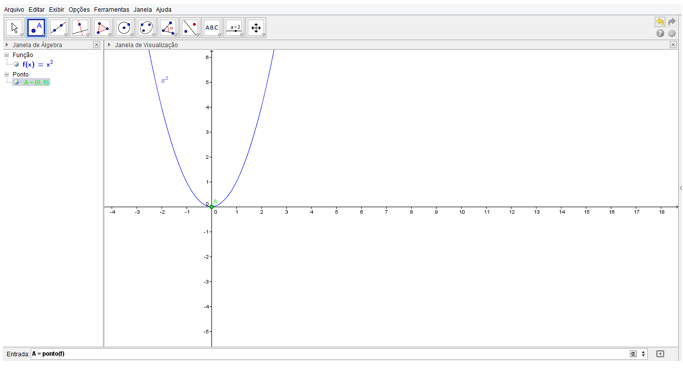The height and width of the screenshot is (369, 683).
Task: Select the Line through Two Points tool
Action: 58,28
